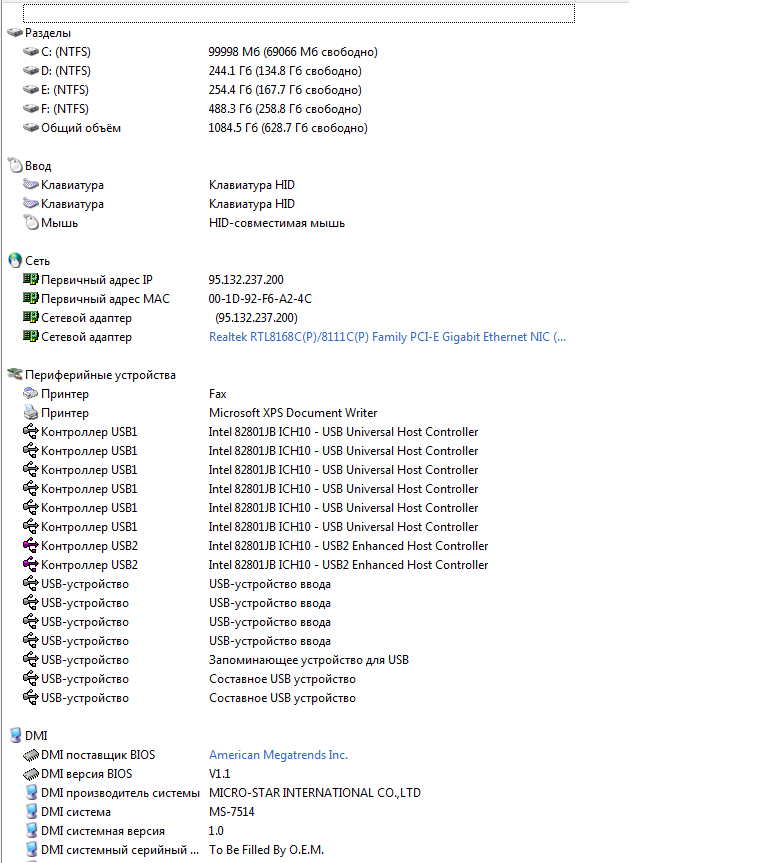Click the Microsoft XPS Document Writer printer icon
This screenshot has width=768, height=863.
click(31, 412)
